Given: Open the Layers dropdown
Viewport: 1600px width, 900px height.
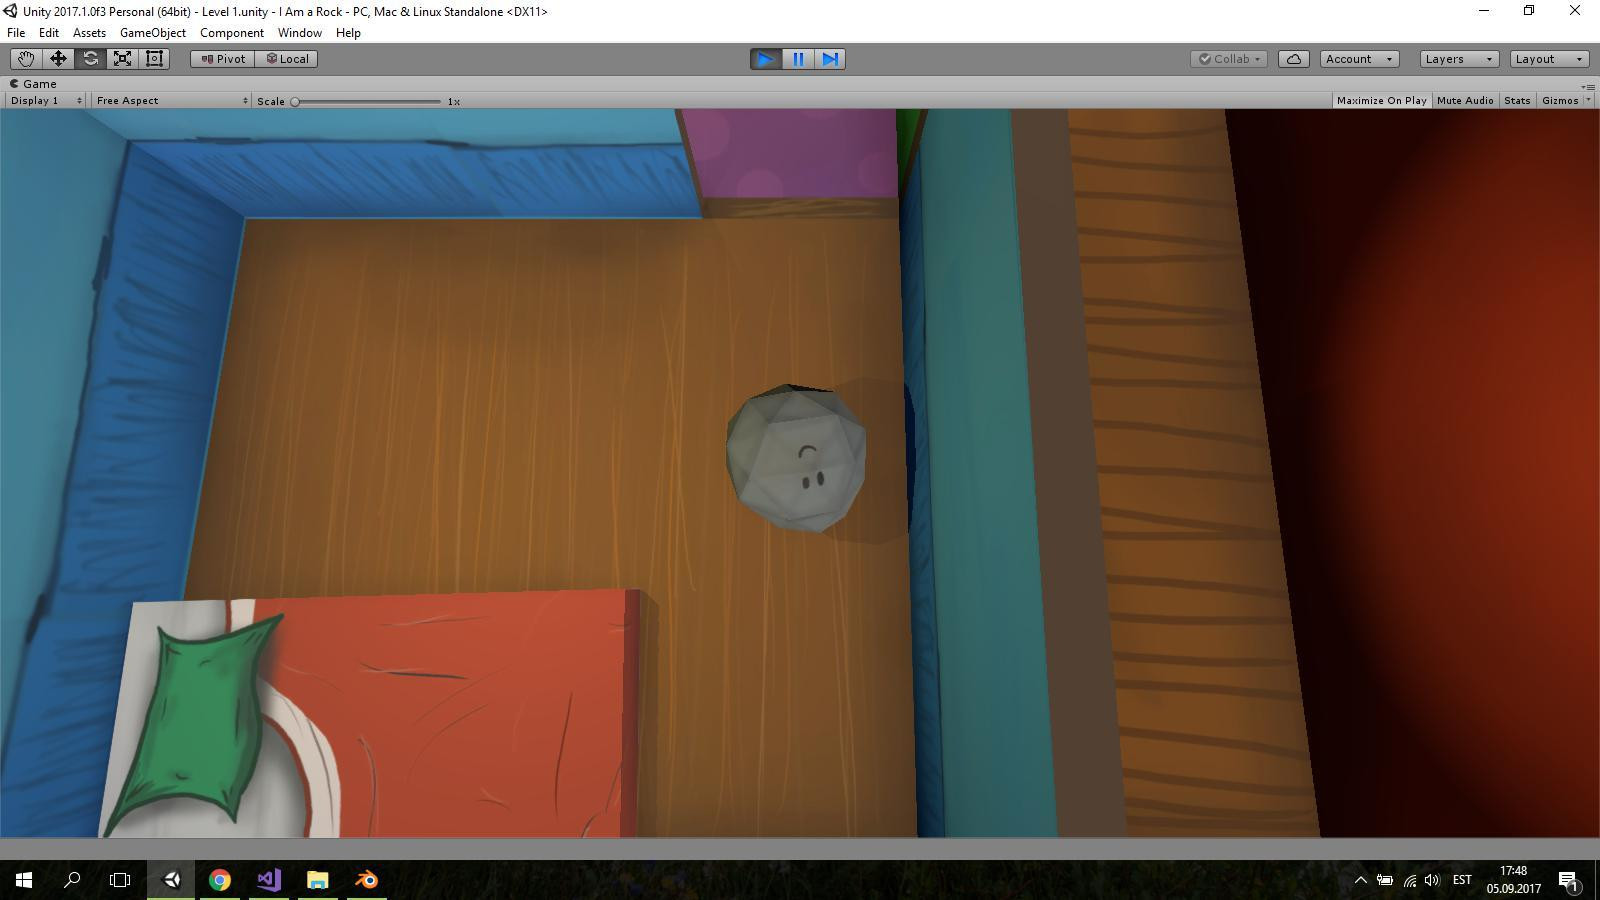Looking at the screenshot, I should [1459, 59].
